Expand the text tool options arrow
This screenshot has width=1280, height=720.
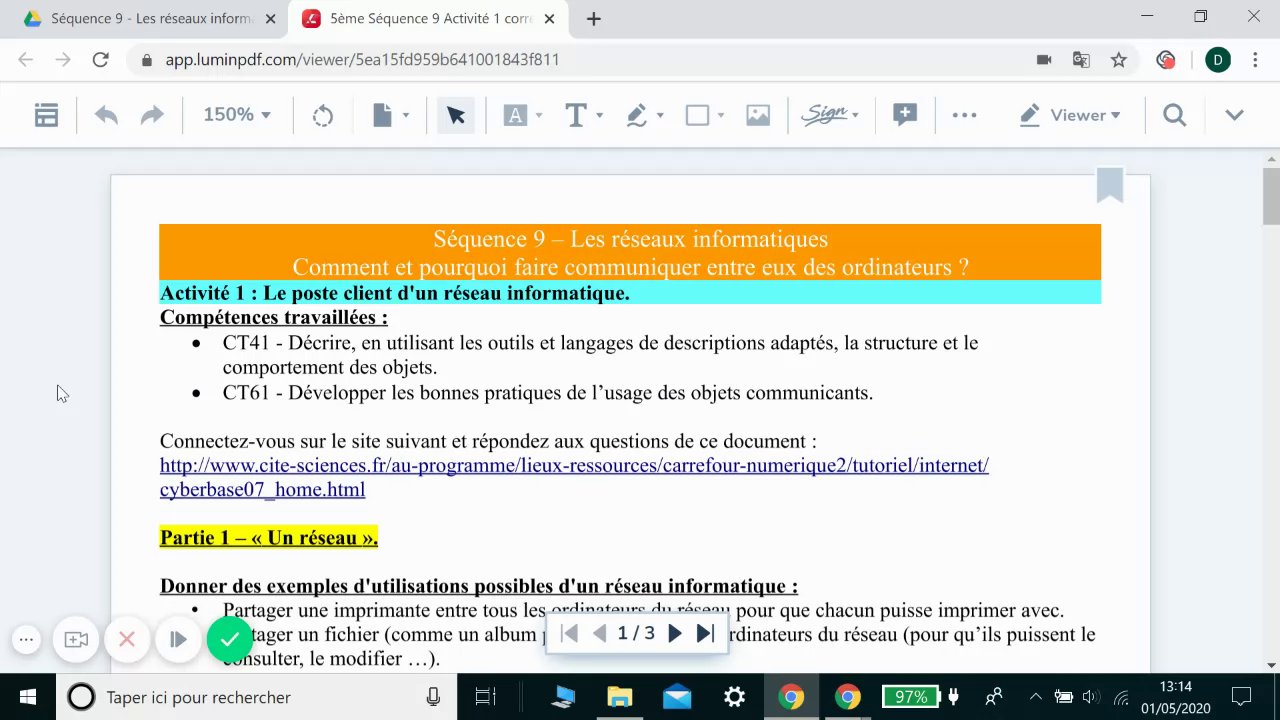(x=599, y=116)
